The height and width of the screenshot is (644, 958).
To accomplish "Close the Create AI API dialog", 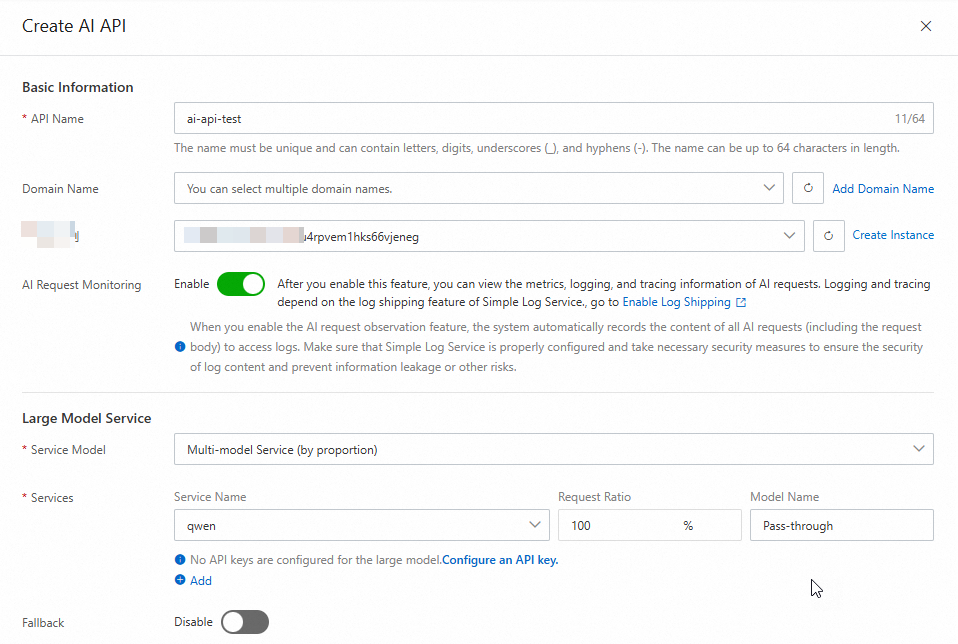I will click(x=925, y=26).
